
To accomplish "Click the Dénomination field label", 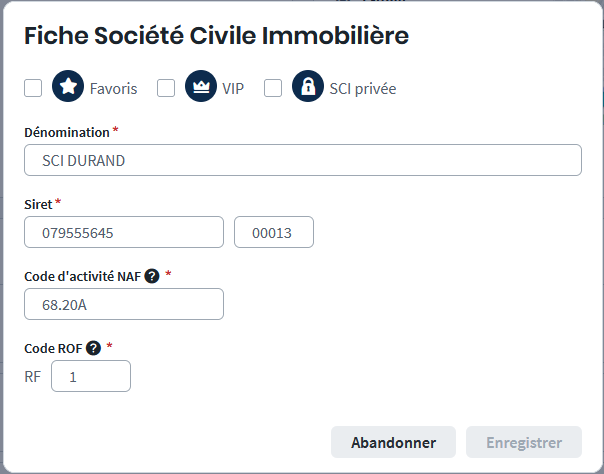I will (x=66, y=132).
